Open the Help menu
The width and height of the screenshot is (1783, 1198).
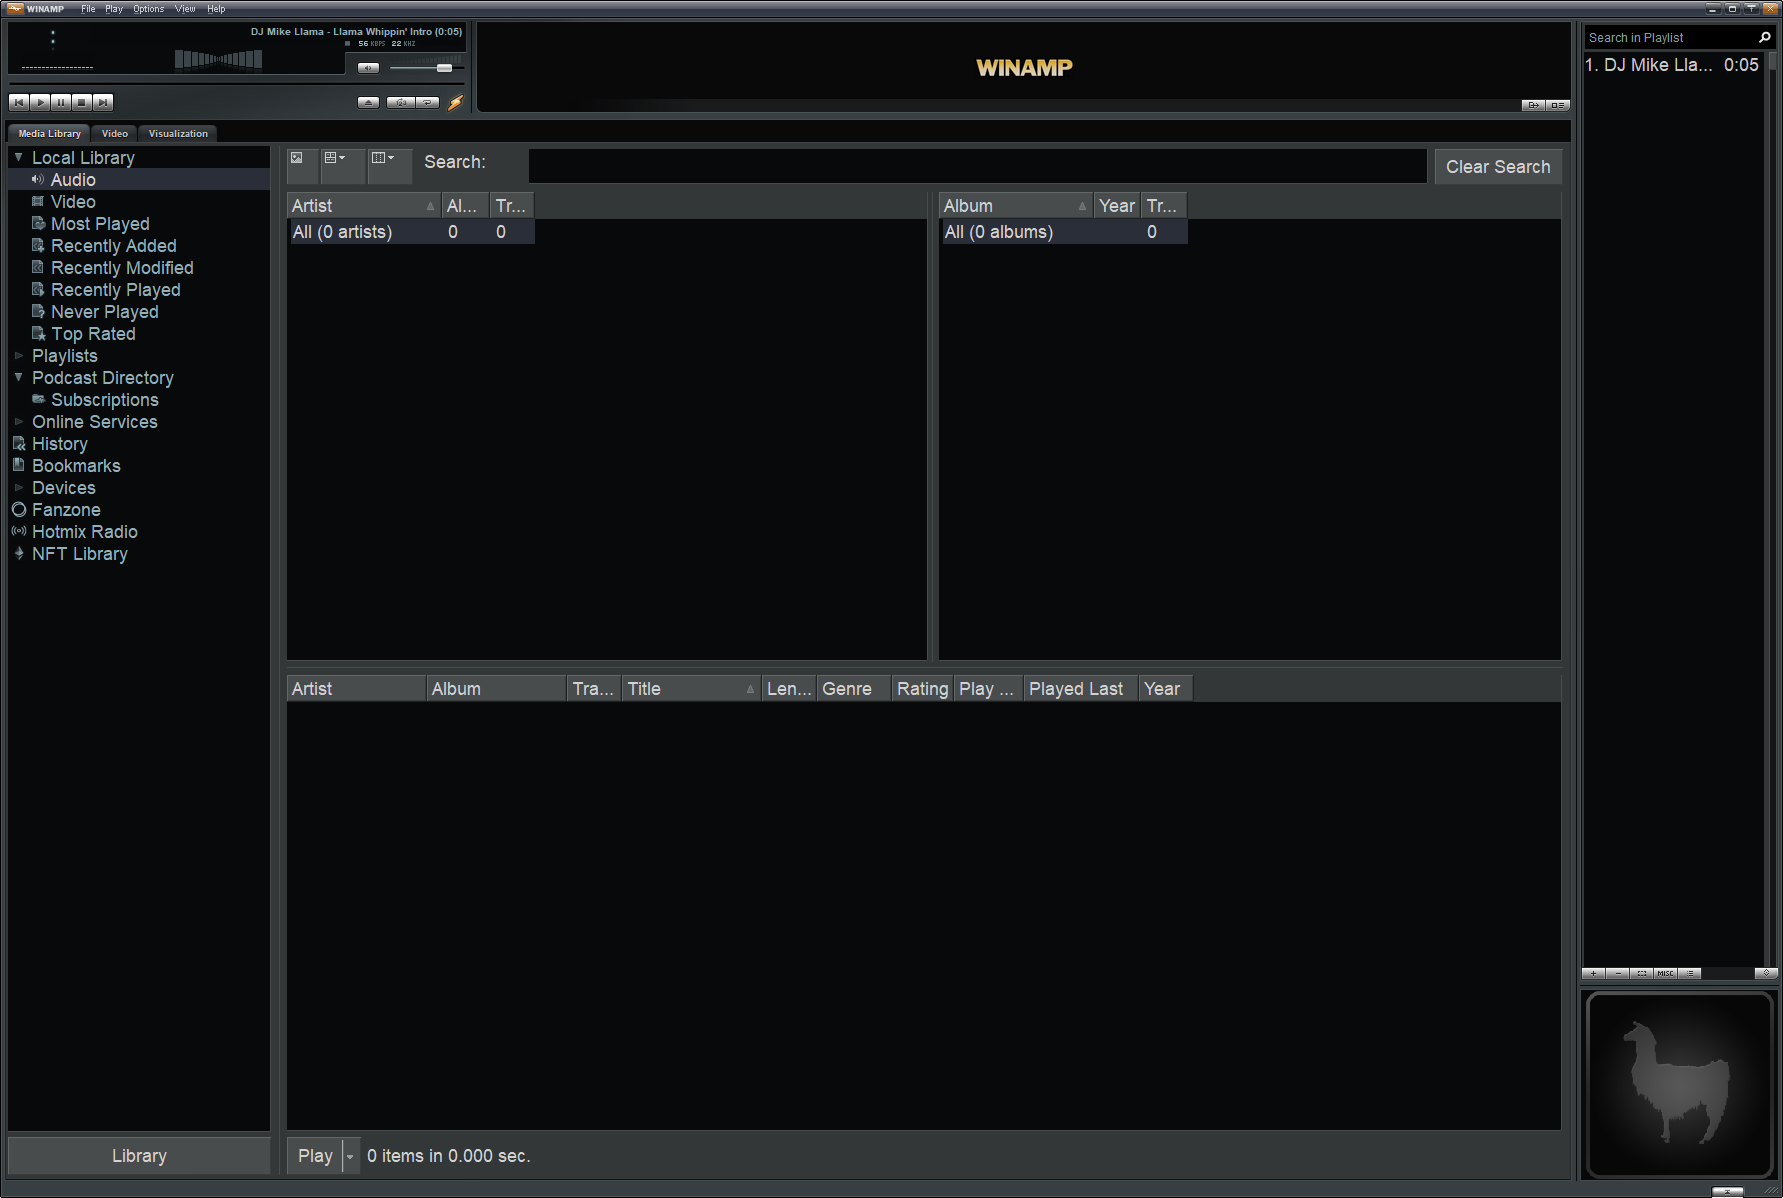point(216,9)
